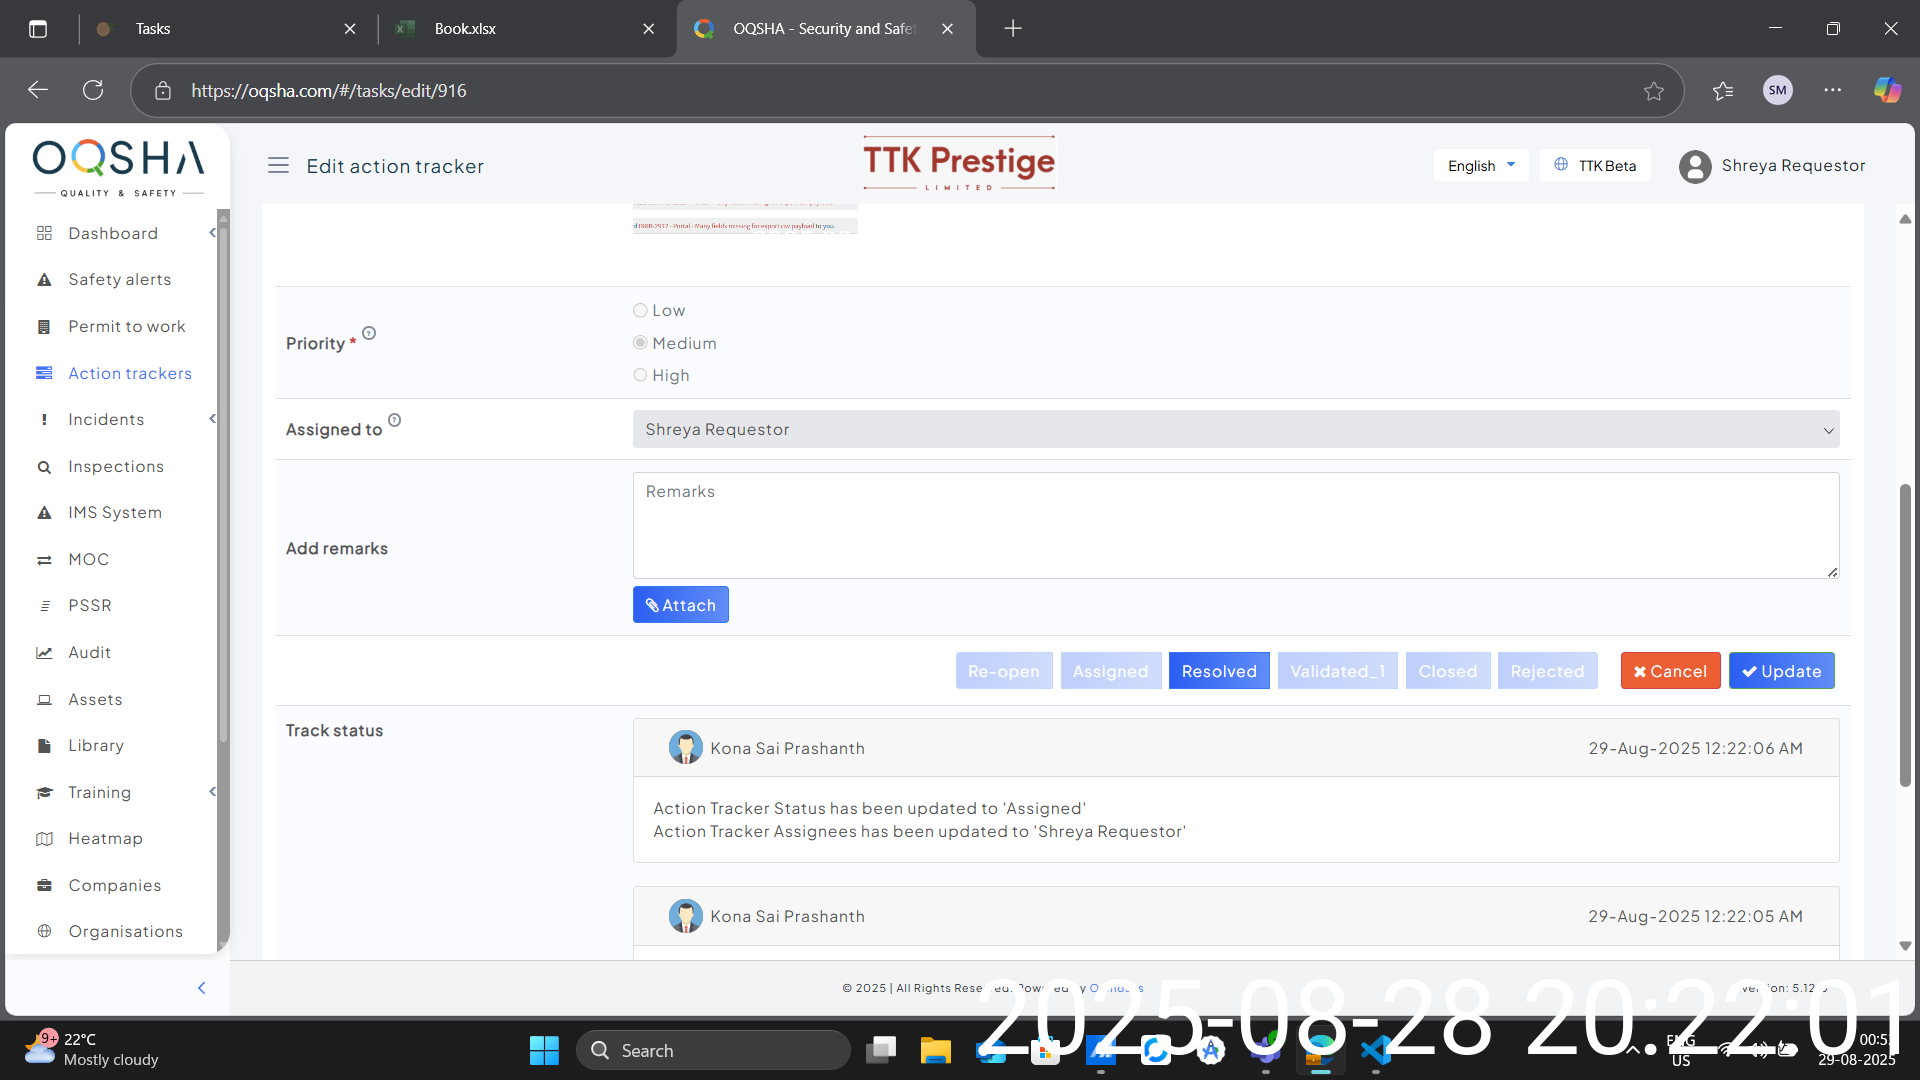Click the Priority help question icon
The height and width of the screenshot is (1080, 1920).
[369, 333]
